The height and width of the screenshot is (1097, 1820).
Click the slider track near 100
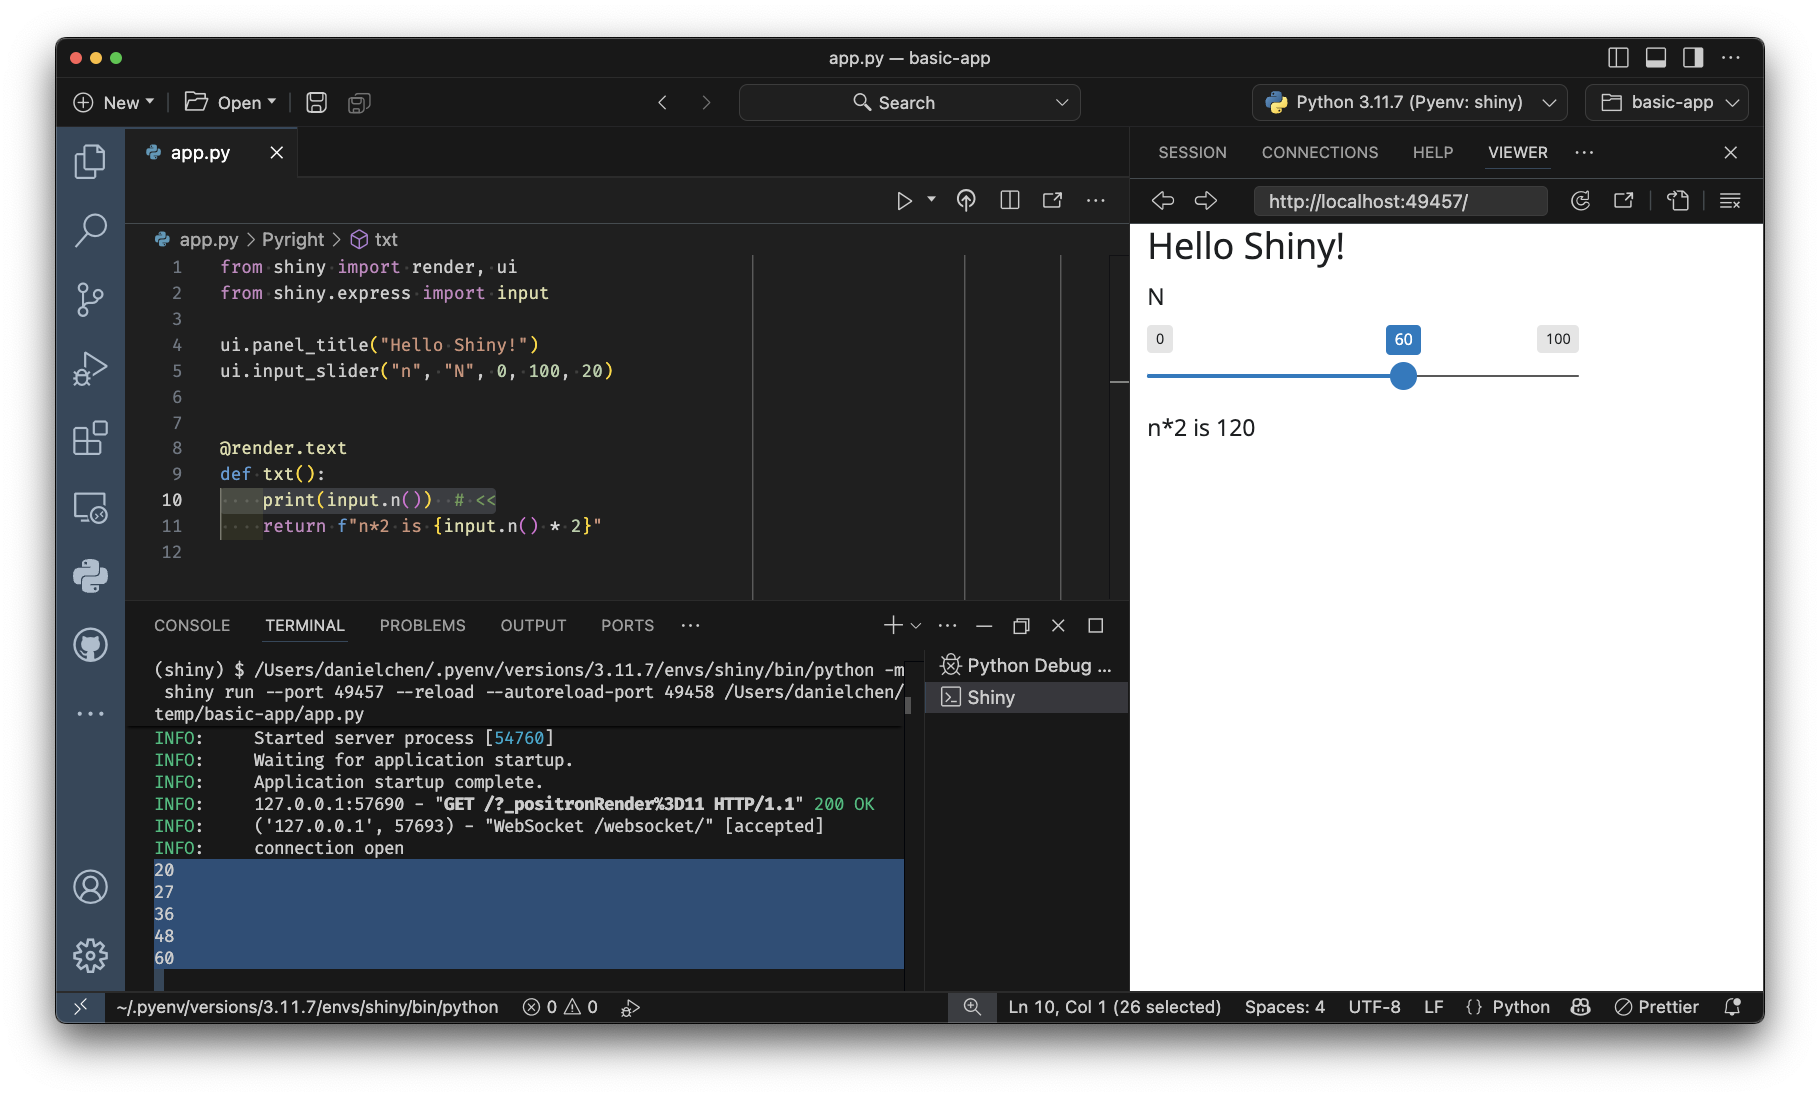tap(1572, 376)
